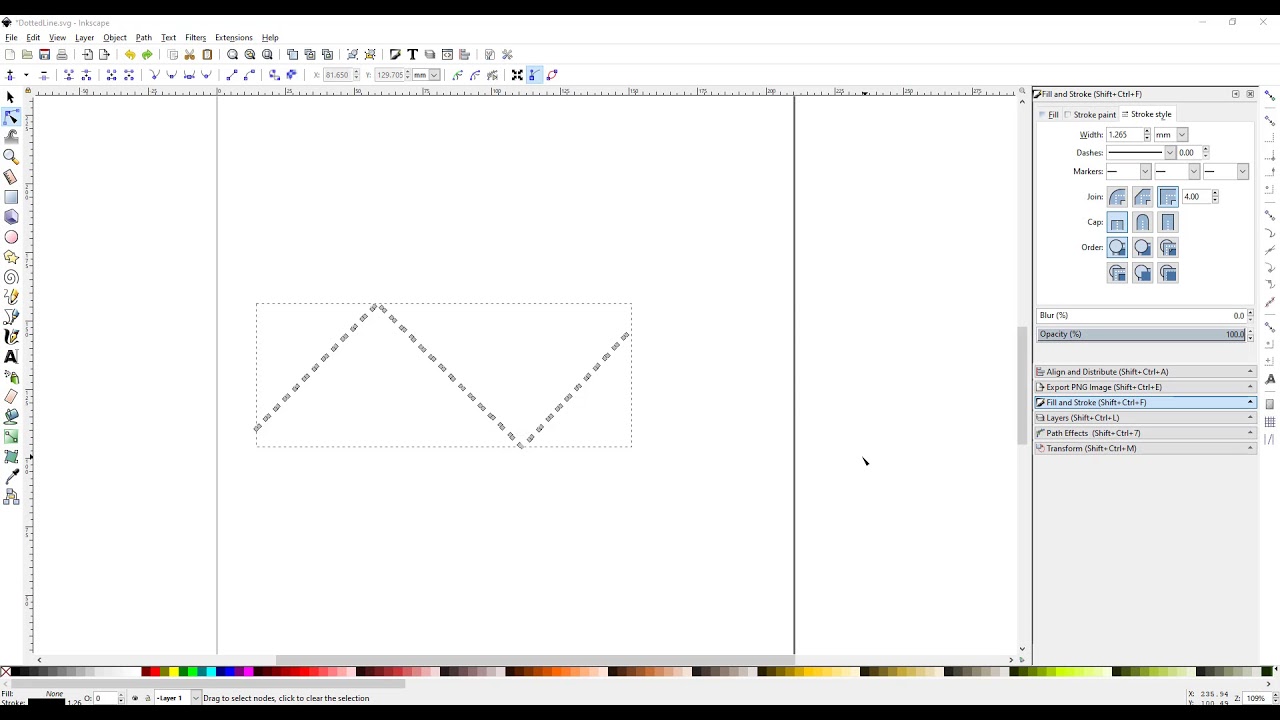Screen dimensions: 1280x720
Task: Select the Ellipse tool
Action: point(11,237)
